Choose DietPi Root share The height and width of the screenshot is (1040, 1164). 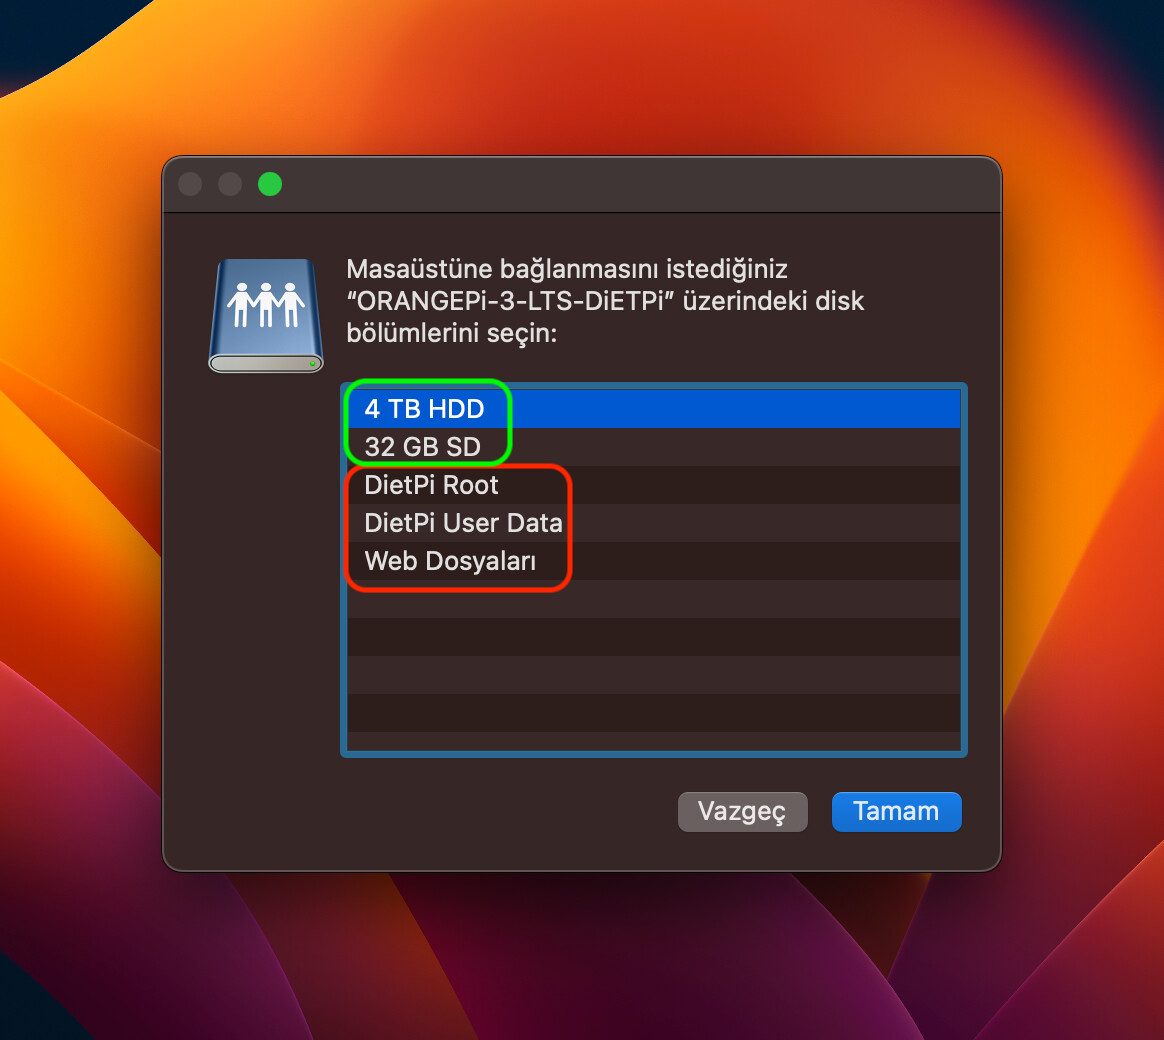click(653, 485)
